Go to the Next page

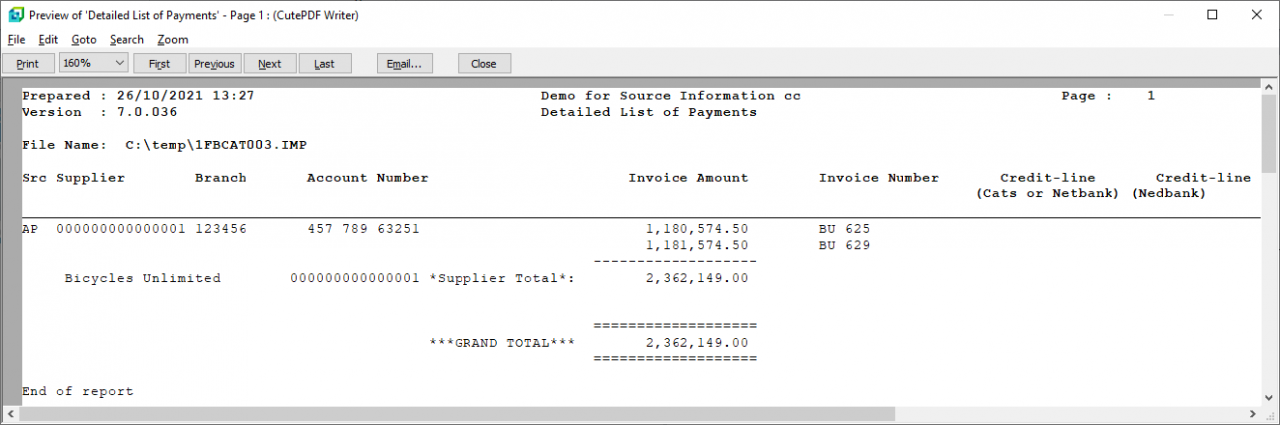point(269,64)
